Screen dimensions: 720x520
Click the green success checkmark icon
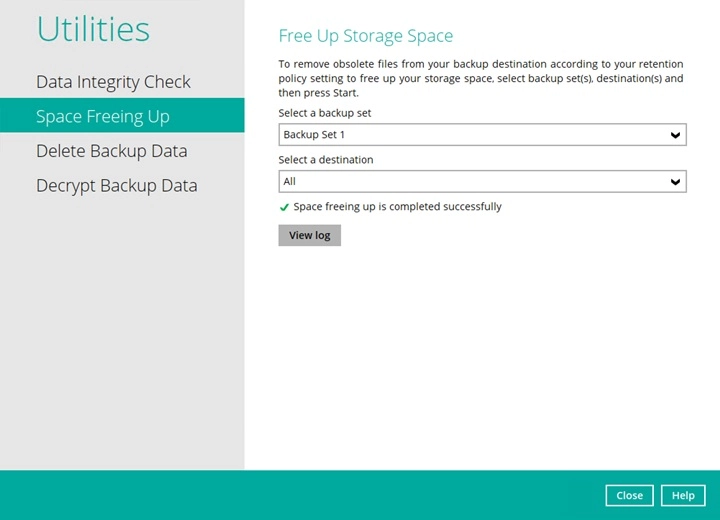click(x=284, y=208)
